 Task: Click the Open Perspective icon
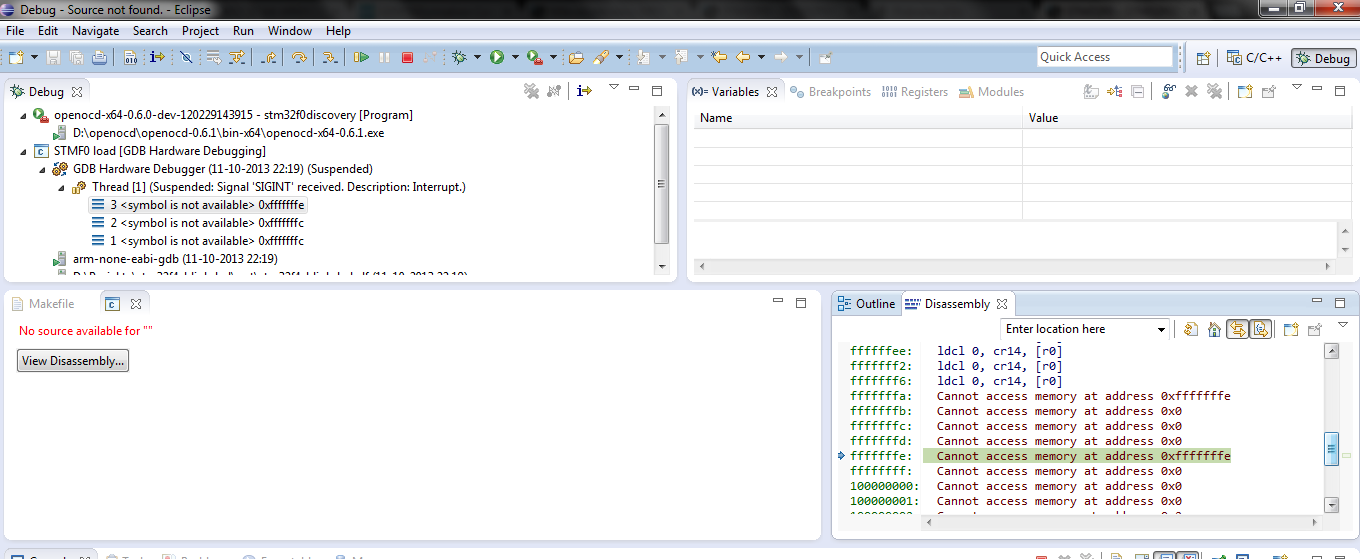[x=1203, y=58]
